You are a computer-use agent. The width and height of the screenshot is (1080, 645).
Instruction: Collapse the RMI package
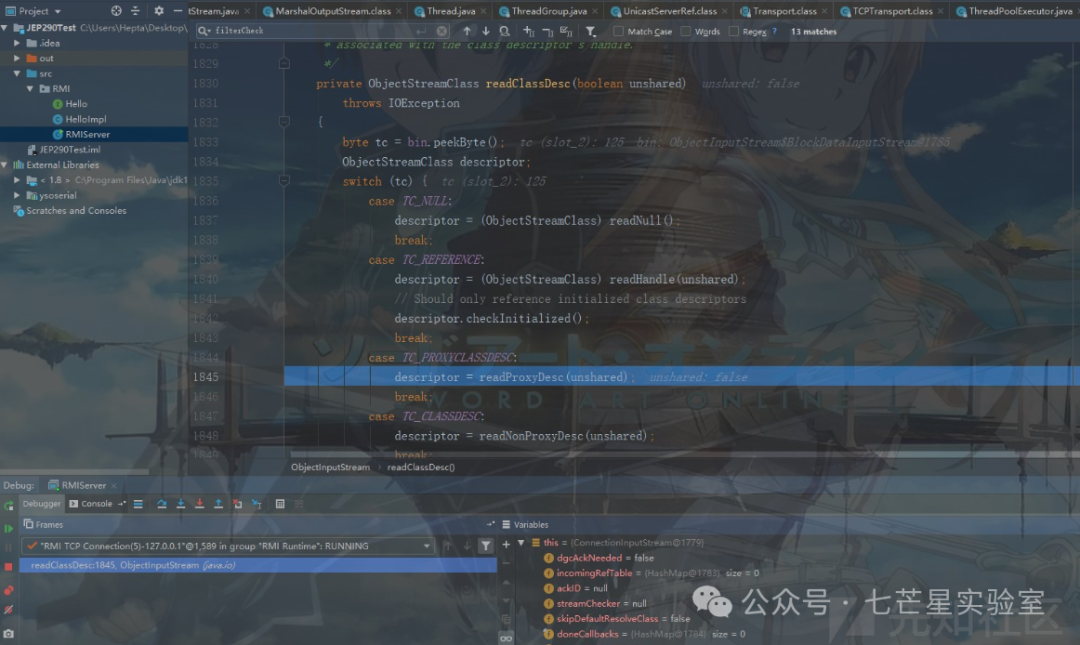coord(30,88)
